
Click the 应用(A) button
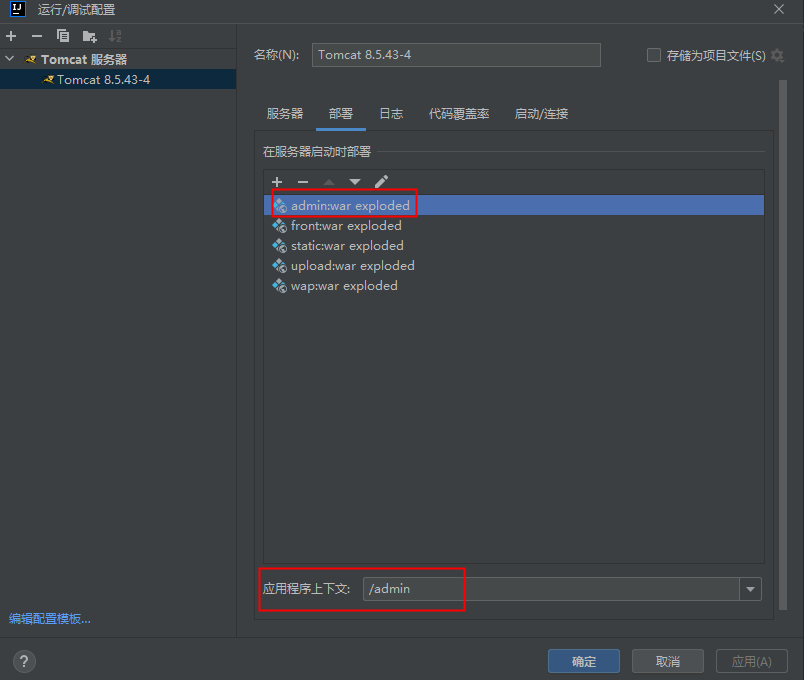point(752,662)
